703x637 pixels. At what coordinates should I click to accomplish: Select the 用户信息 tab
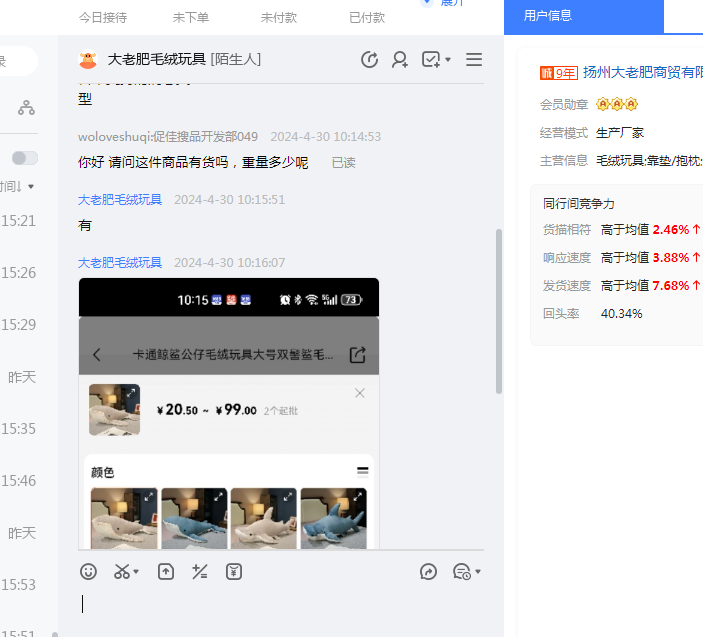point(548,16)
